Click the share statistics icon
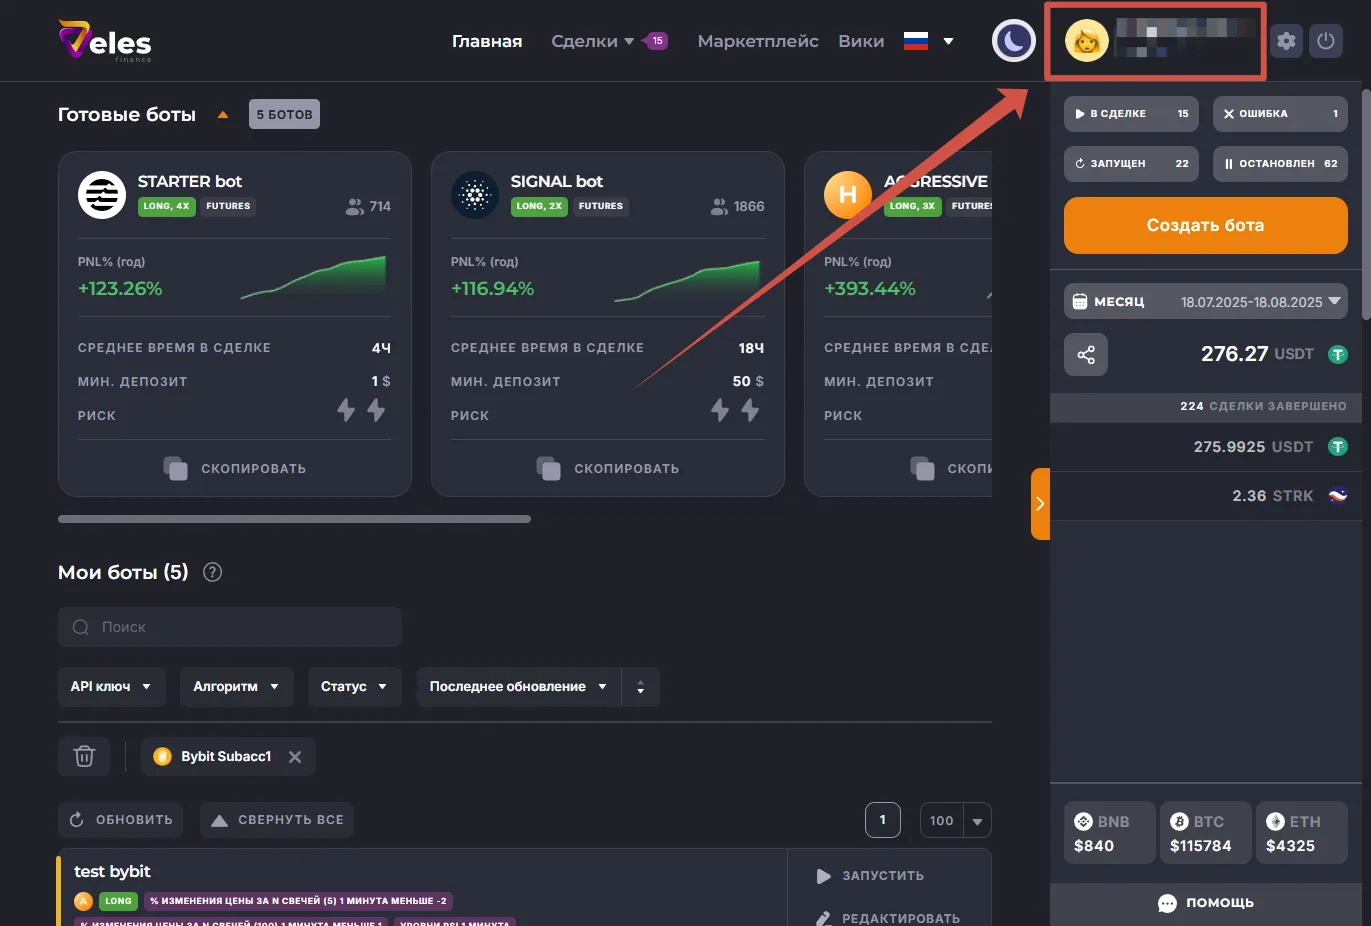Image resolution: width=1371 pixels, height=926 pixels. [1086, 355]
